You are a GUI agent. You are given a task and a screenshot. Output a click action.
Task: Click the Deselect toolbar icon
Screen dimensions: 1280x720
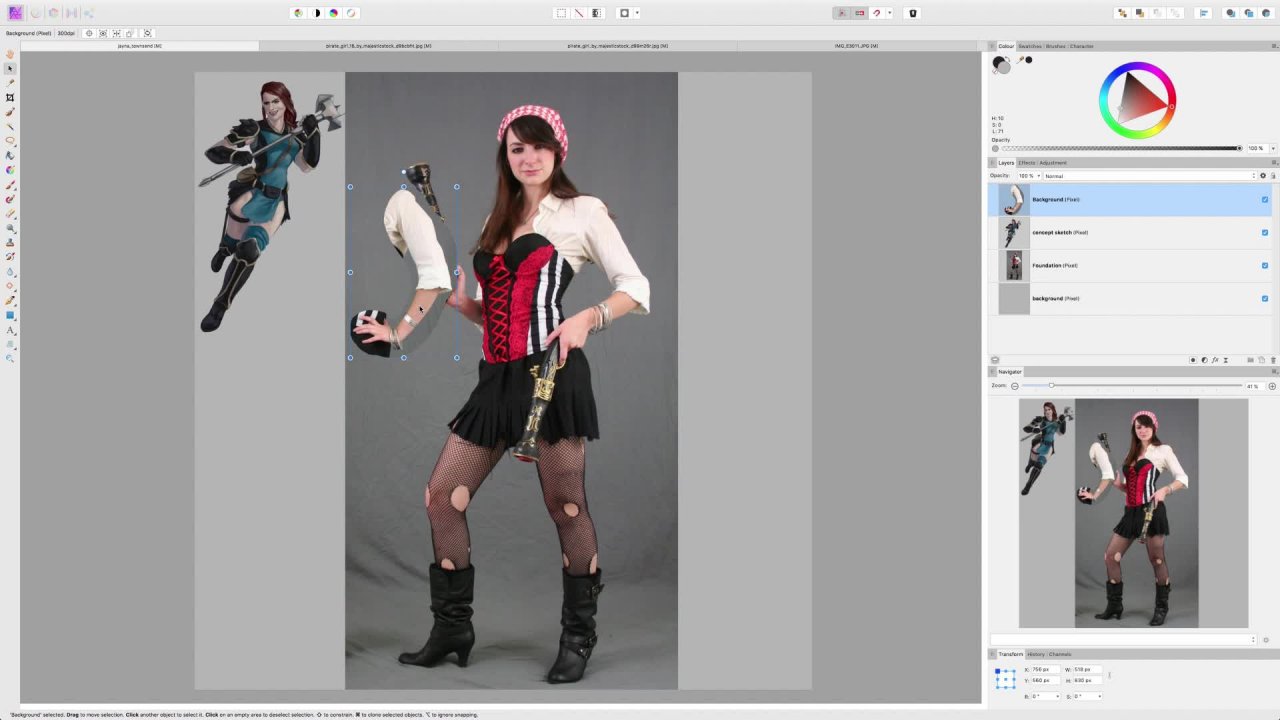pos(578,13)
